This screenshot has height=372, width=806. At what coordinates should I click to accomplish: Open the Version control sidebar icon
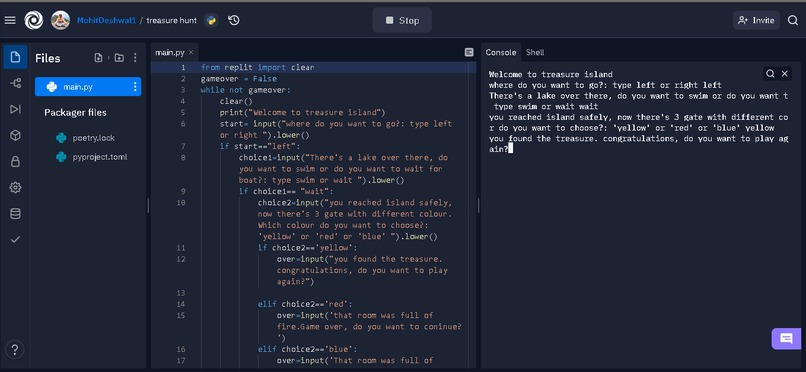15,83
